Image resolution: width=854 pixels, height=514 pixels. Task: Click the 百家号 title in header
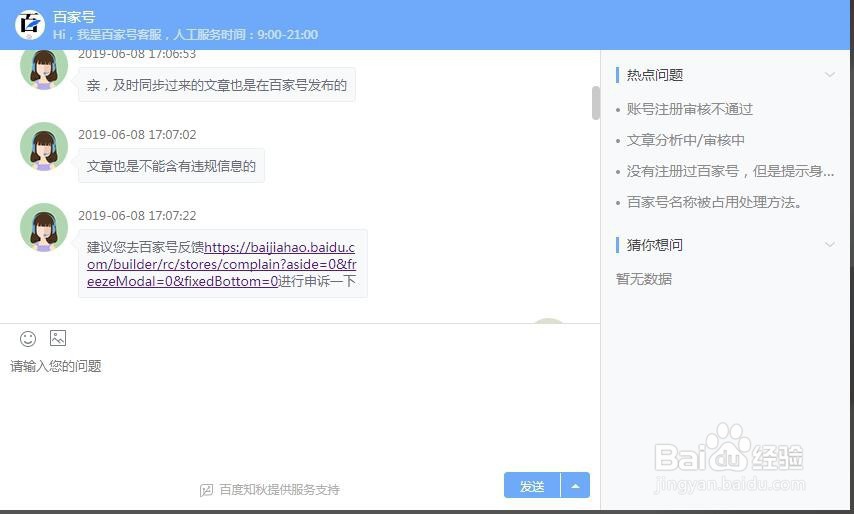(74, 17)
